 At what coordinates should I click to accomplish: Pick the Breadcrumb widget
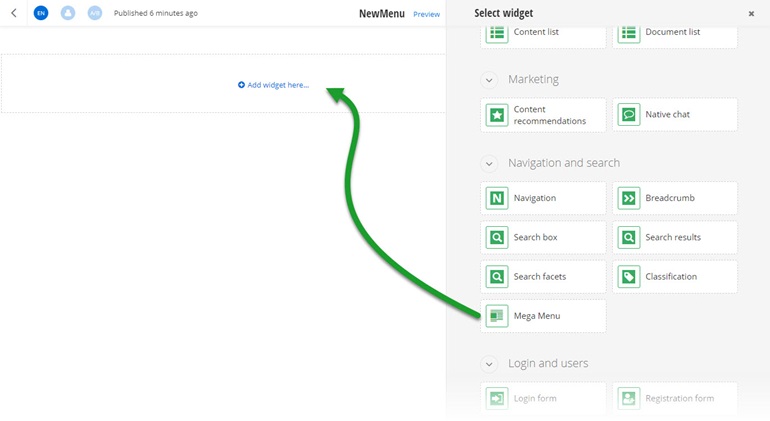(675, 198)
